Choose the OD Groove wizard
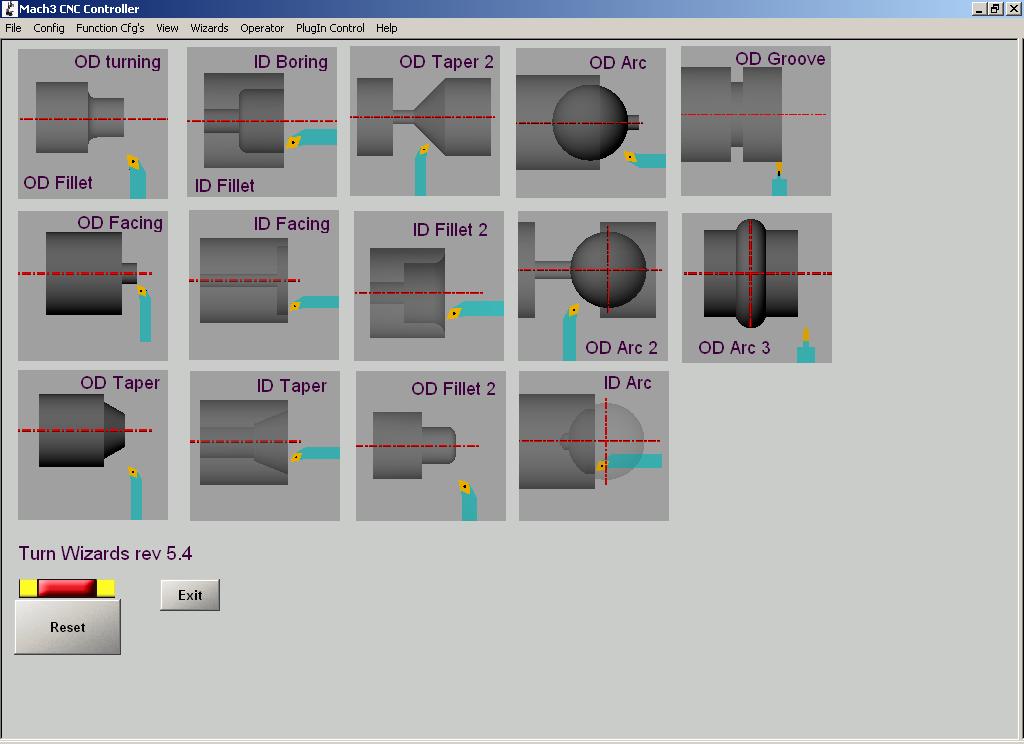The image size is (1024, 744). pyautogui.click(x=756, y=121)
